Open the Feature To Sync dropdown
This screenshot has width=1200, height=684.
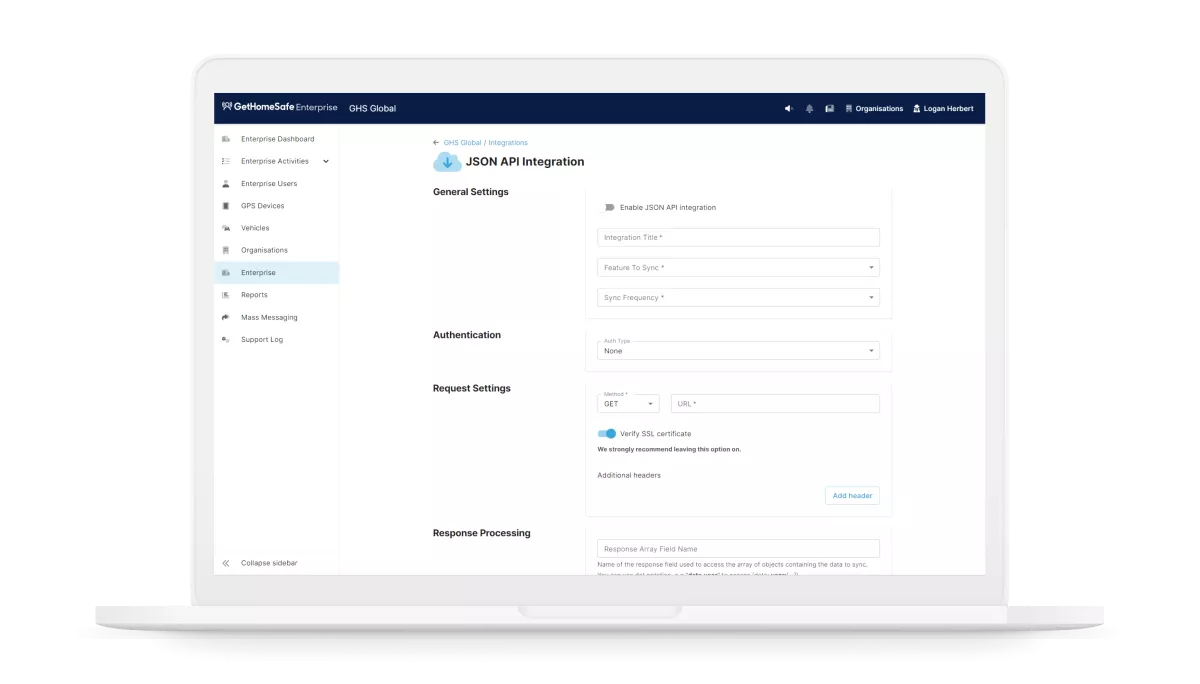click(738, 268)
